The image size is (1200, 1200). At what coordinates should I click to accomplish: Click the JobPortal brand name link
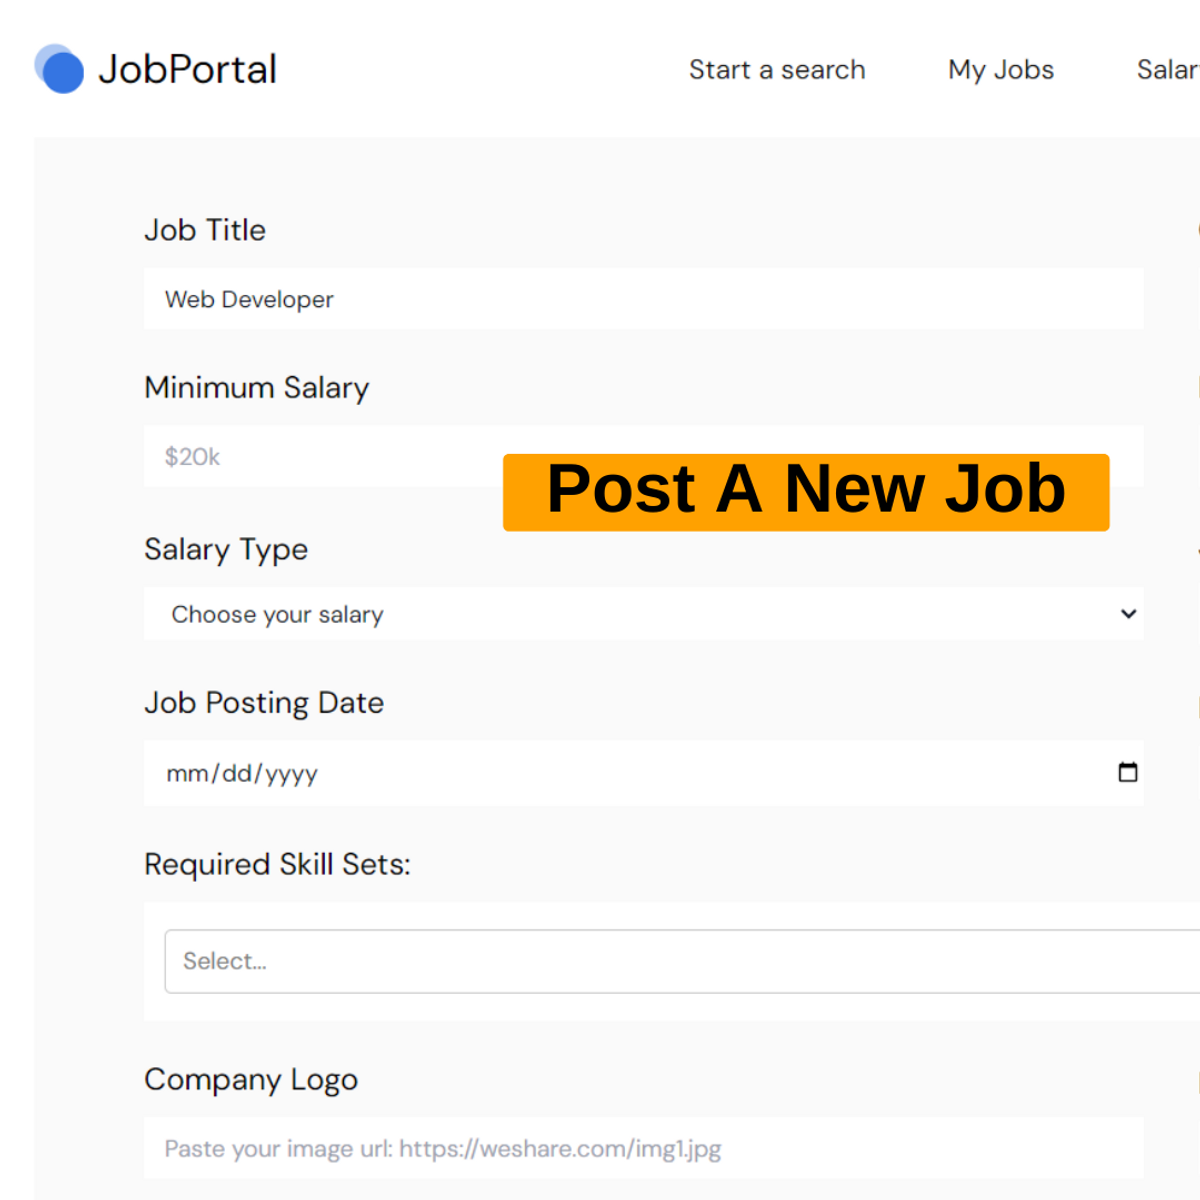point(187,69)
